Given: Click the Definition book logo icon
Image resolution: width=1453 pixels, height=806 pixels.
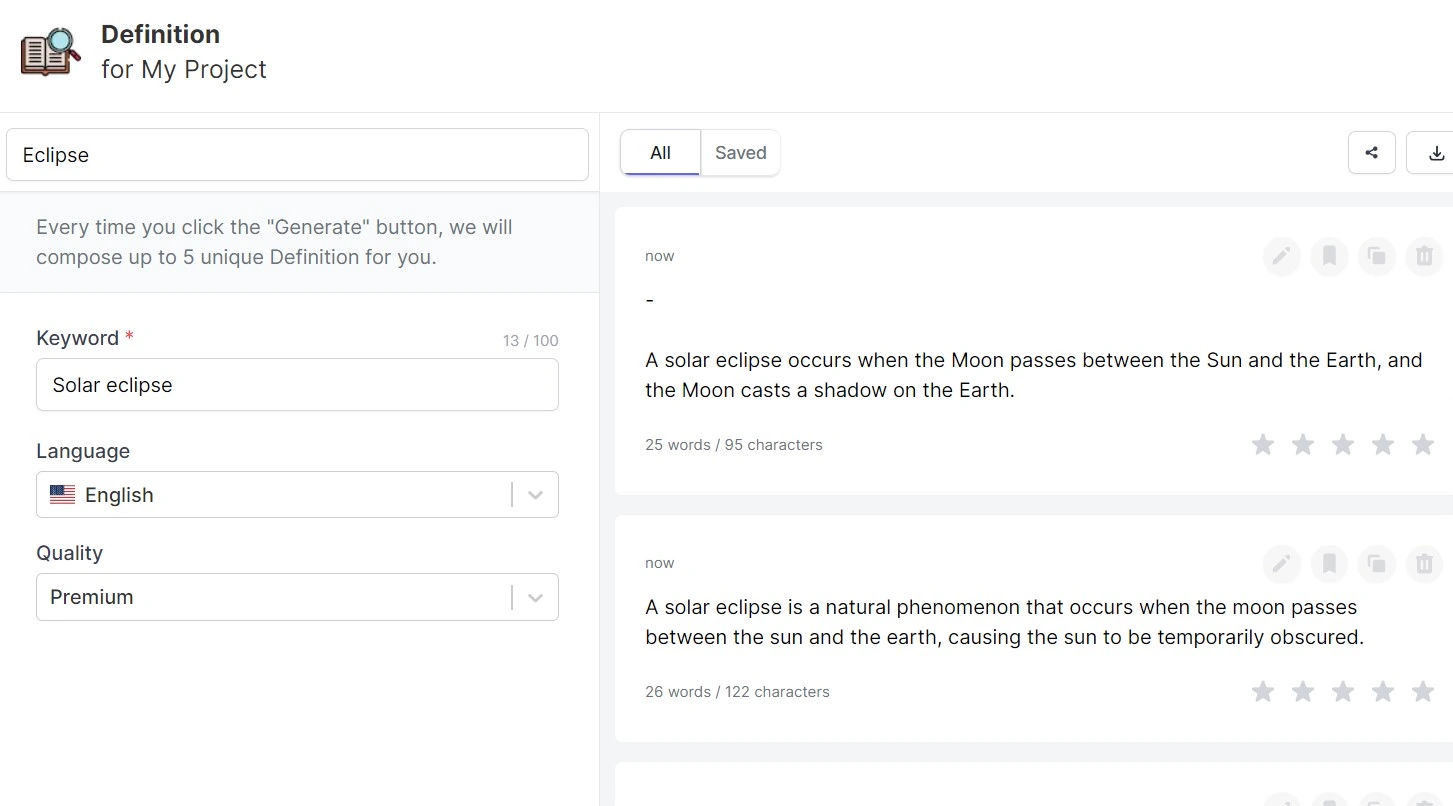Looking at the screenshot, I should point(50,52).
